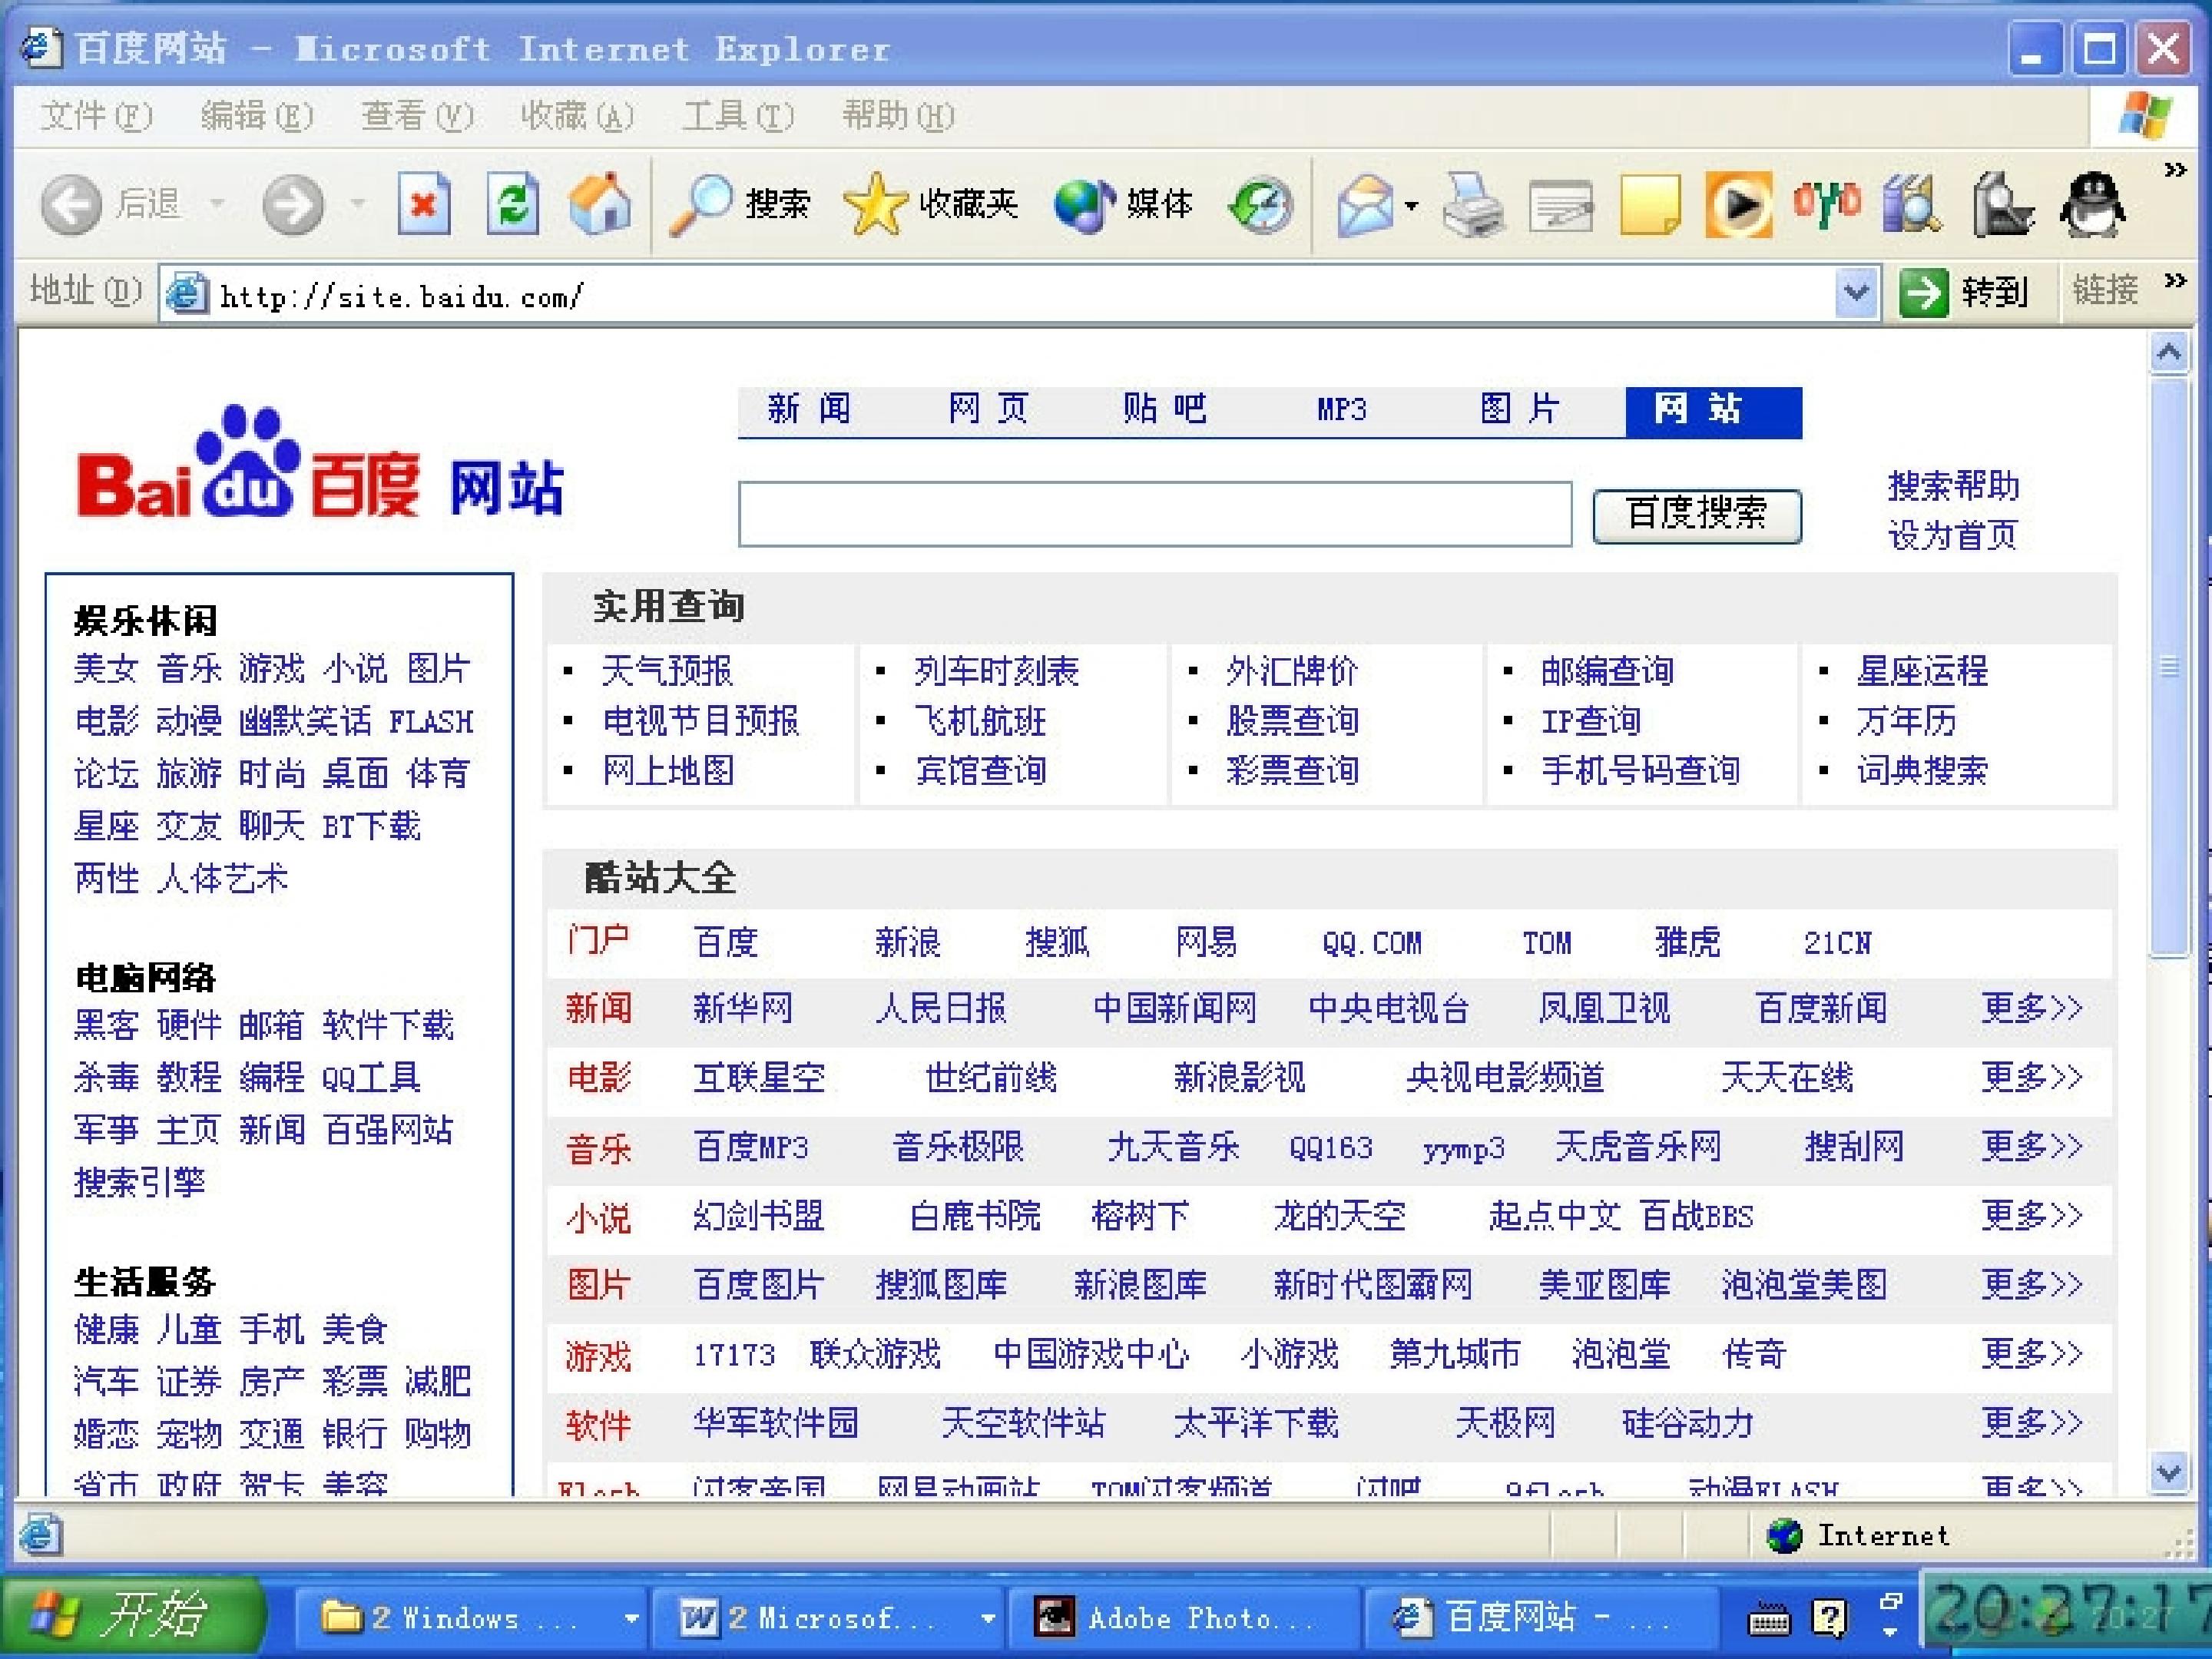Open the Mail button dropdown arrow
Screen dimensions: 2212x1659
coord(1411,206)
